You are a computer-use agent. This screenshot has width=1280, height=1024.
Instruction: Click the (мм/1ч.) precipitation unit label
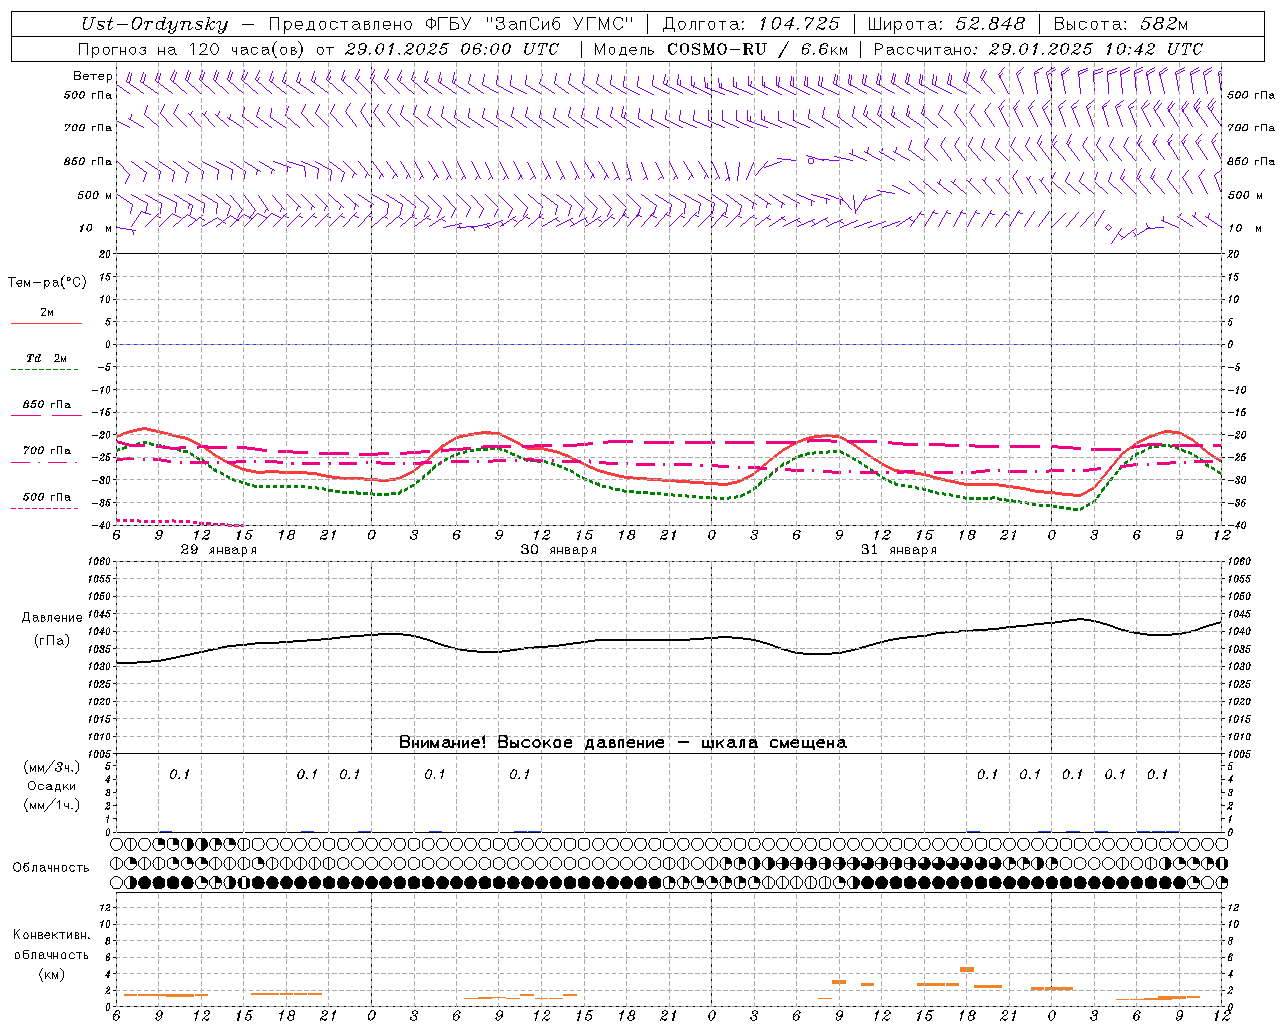[52, 805]
